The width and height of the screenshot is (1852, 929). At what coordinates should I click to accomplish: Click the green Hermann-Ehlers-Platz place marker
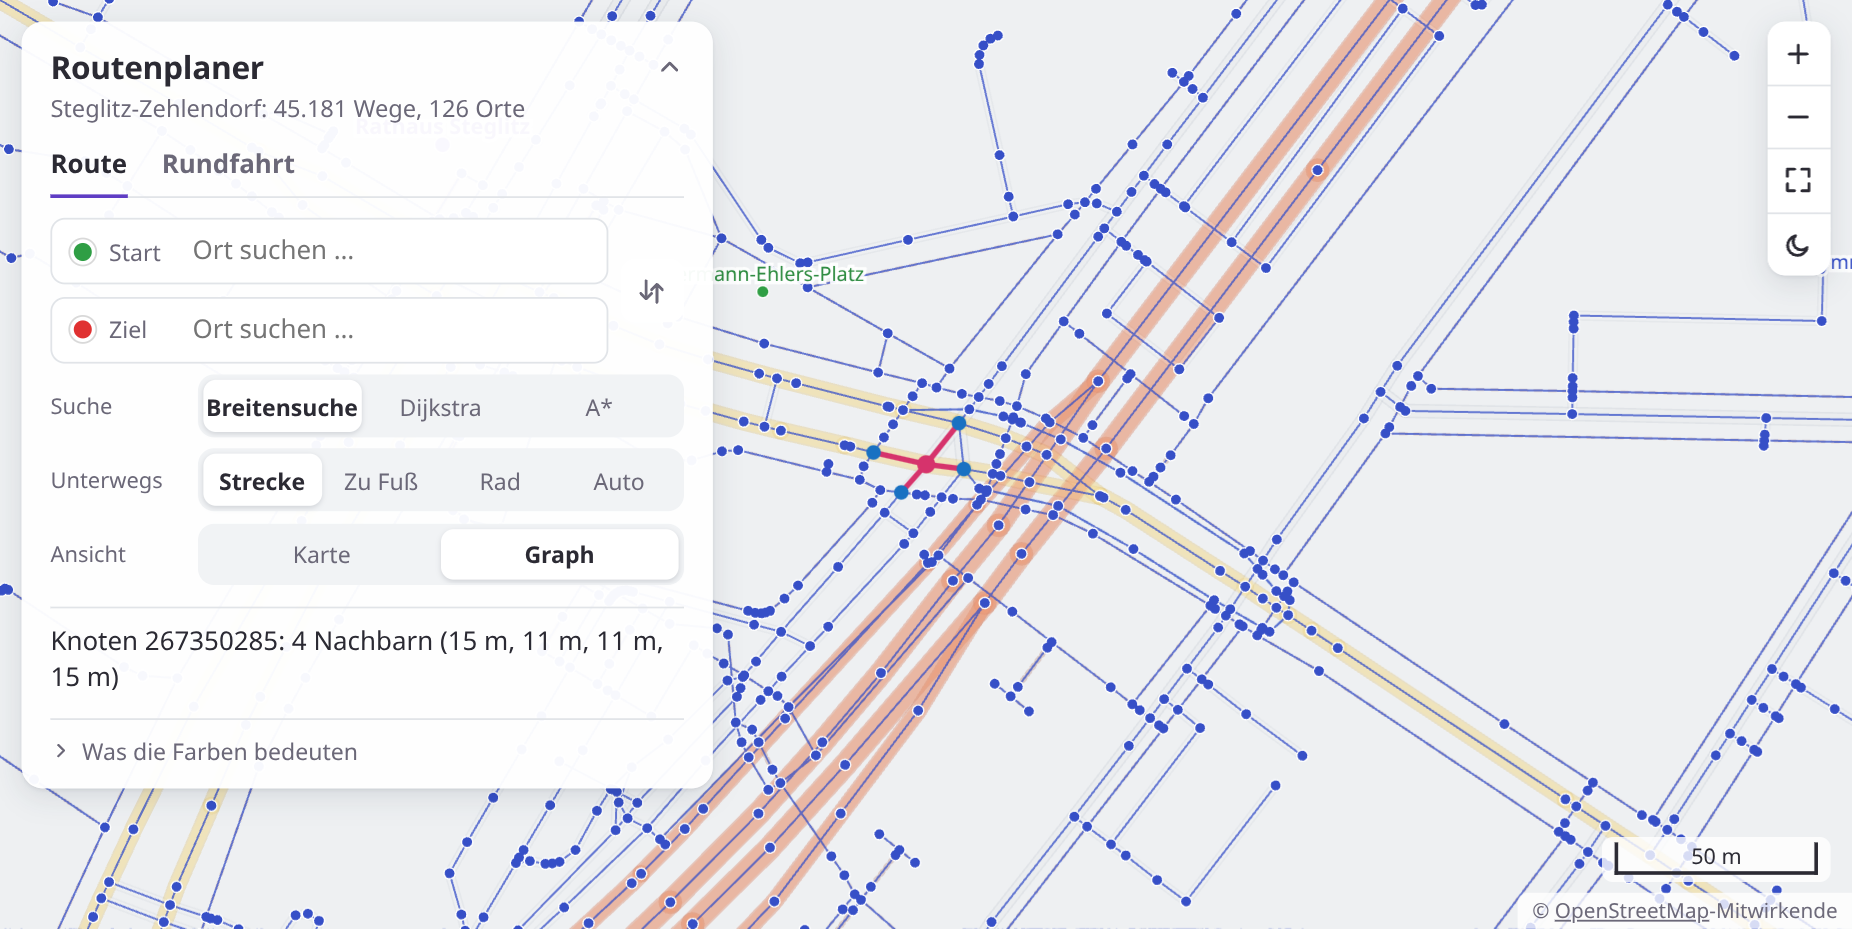point(763,292)
